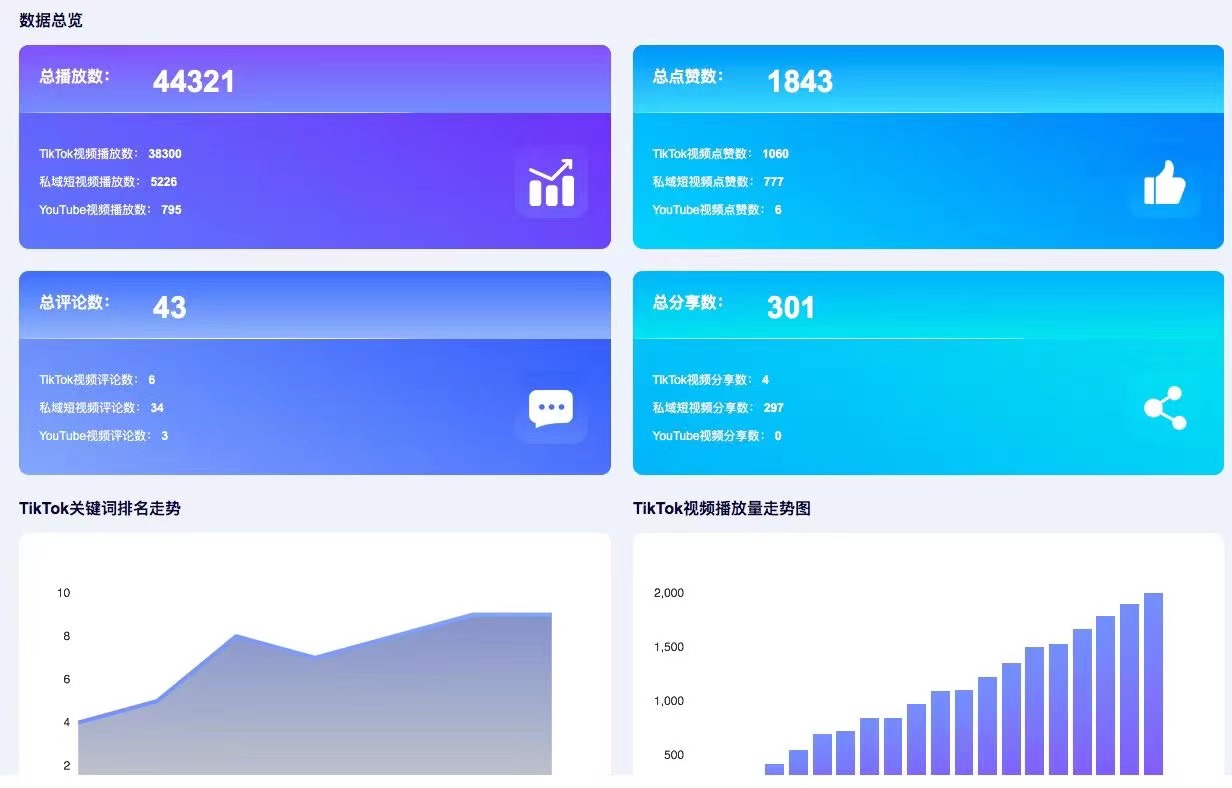Click the growth chart icon in plays card

(x=551, y=182)
